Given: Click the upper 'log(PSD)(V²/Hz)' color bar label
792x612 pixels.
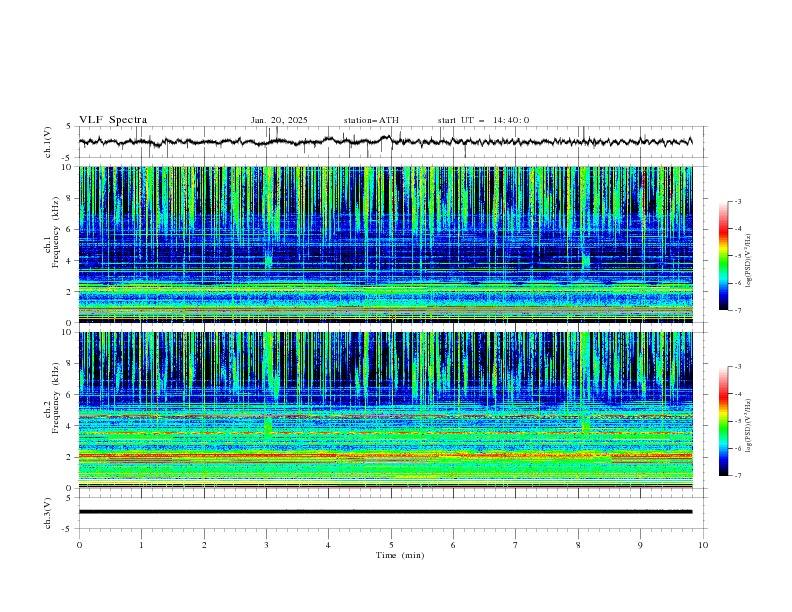Looking at the screenshot, I should [749, 261].
